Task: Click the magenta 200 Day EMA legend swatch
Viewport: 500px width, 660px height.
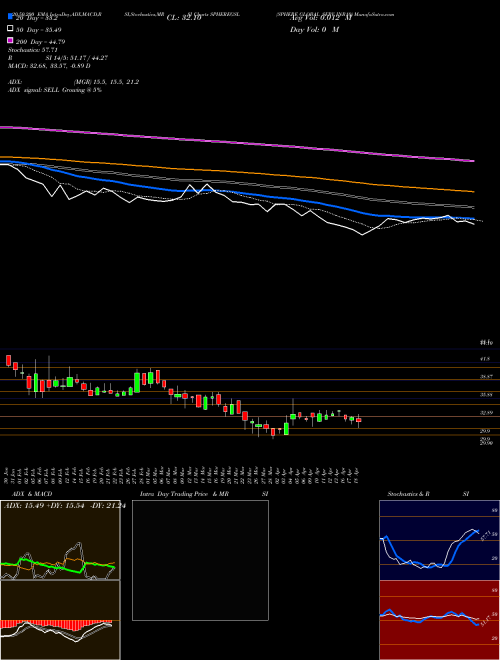Action: pyautogui.click(x=10, y=41)
